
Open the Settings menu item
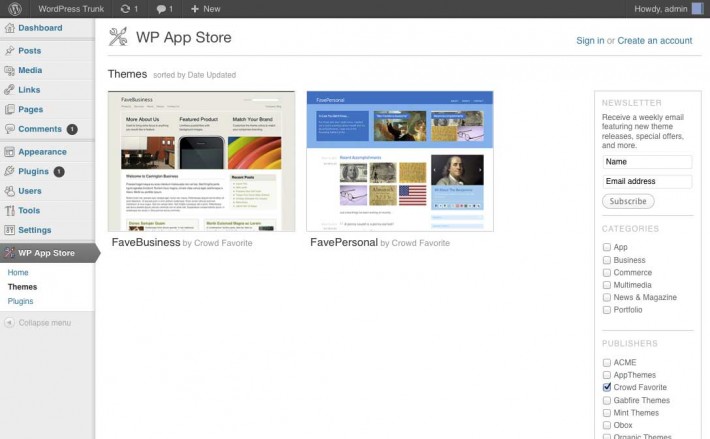click(34, 230)
